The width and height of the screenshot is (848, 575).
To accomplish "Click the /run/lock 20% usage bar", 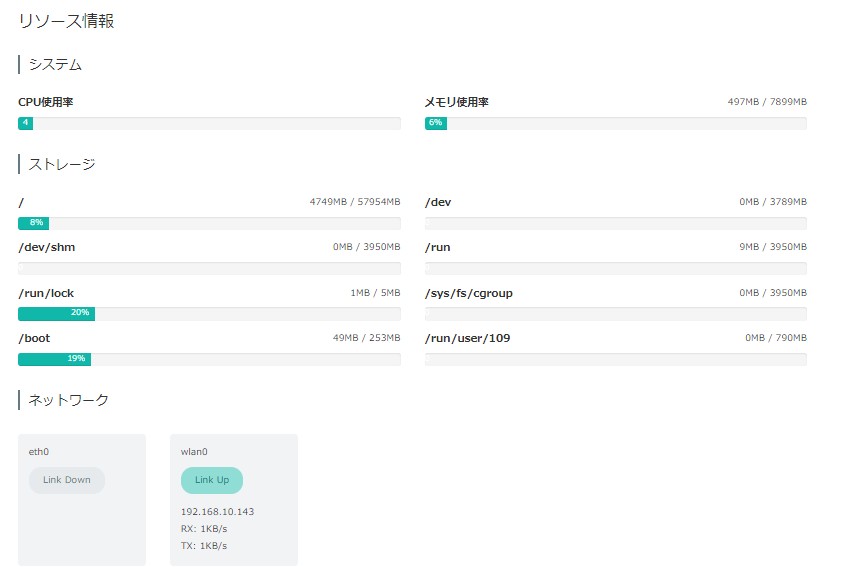I will tap(209, 314).
